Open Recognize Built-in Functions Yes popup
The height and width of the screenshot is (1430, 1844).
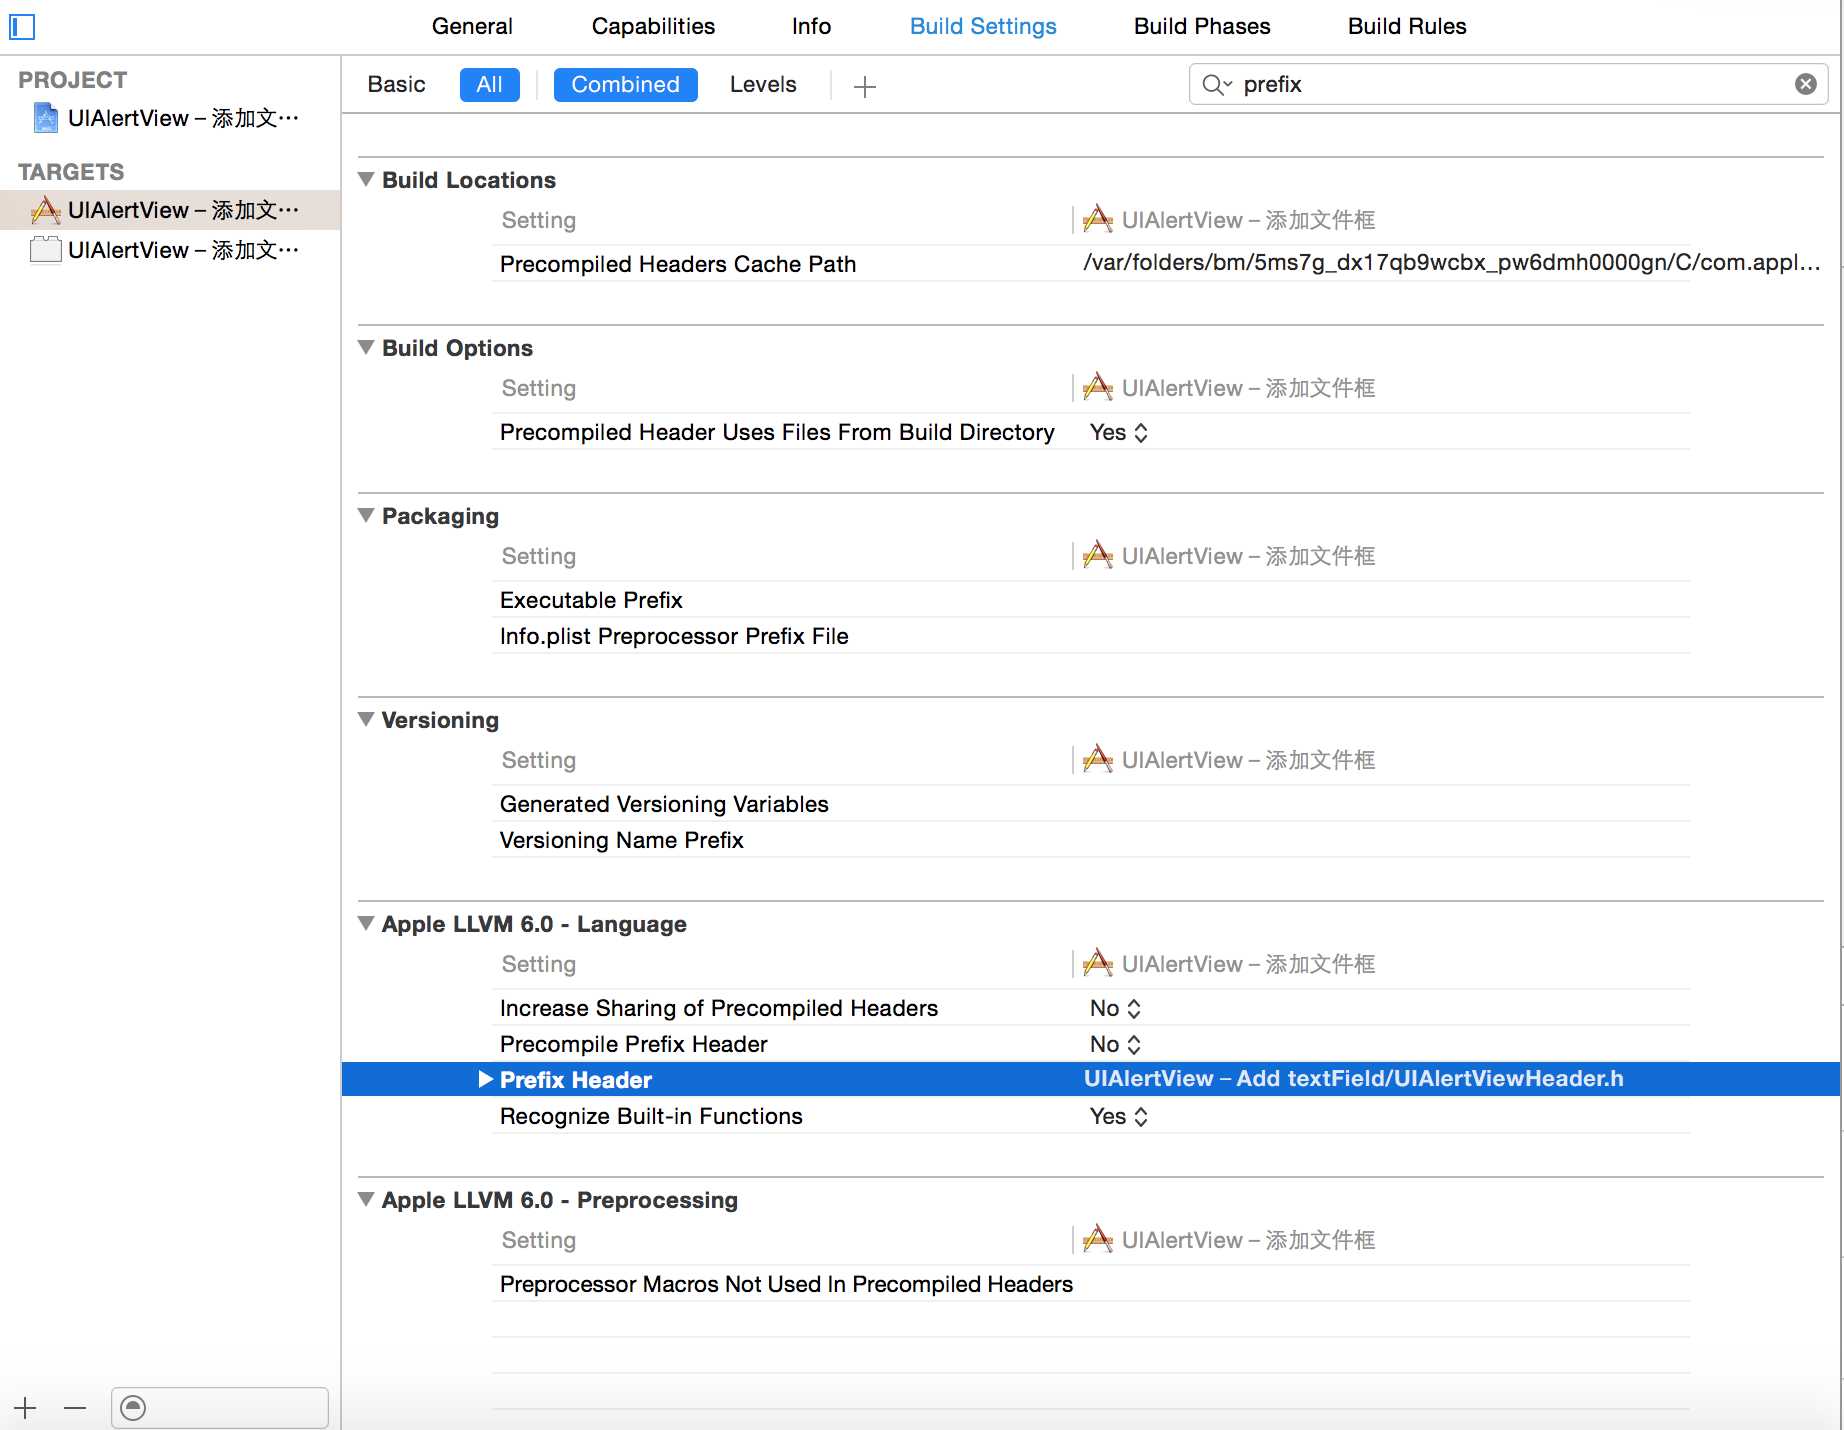tap(1119, 1116)
